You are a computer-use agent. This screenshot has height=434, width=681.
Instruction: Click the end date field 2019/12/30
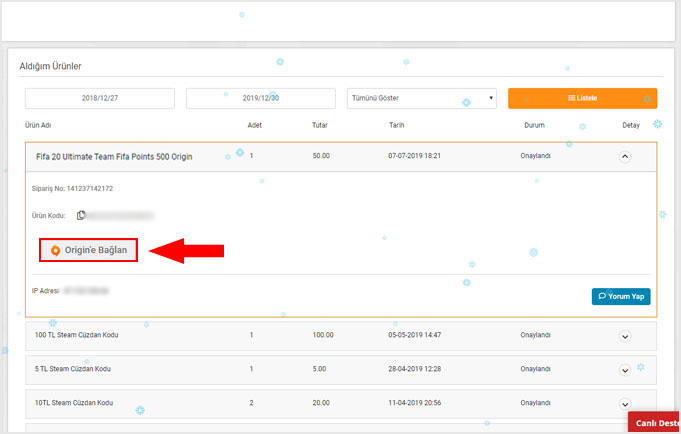[261, 99]
